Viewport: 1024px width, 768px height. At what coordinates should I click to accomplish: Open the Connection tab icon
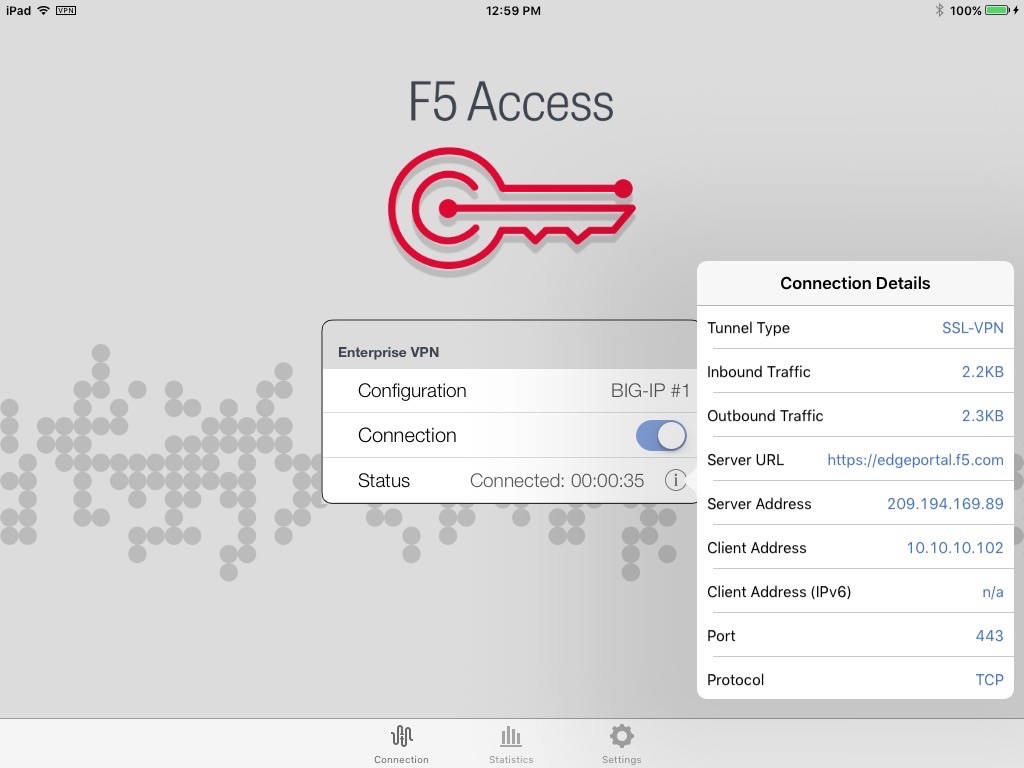(x=402, y=736)
